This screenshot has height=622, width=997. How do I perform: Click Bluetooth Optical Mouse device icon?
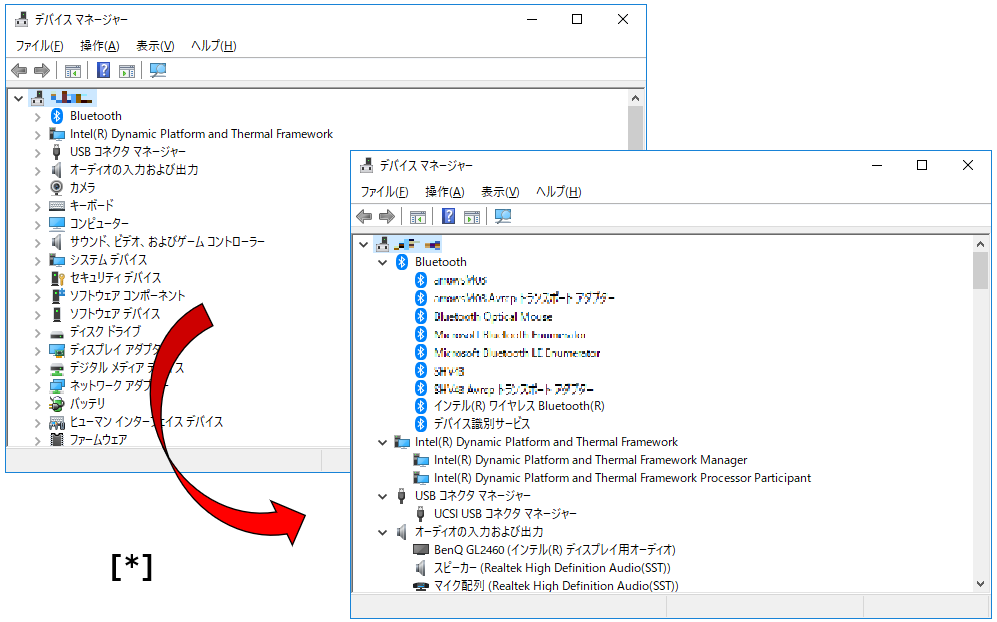tap(420, 316)
